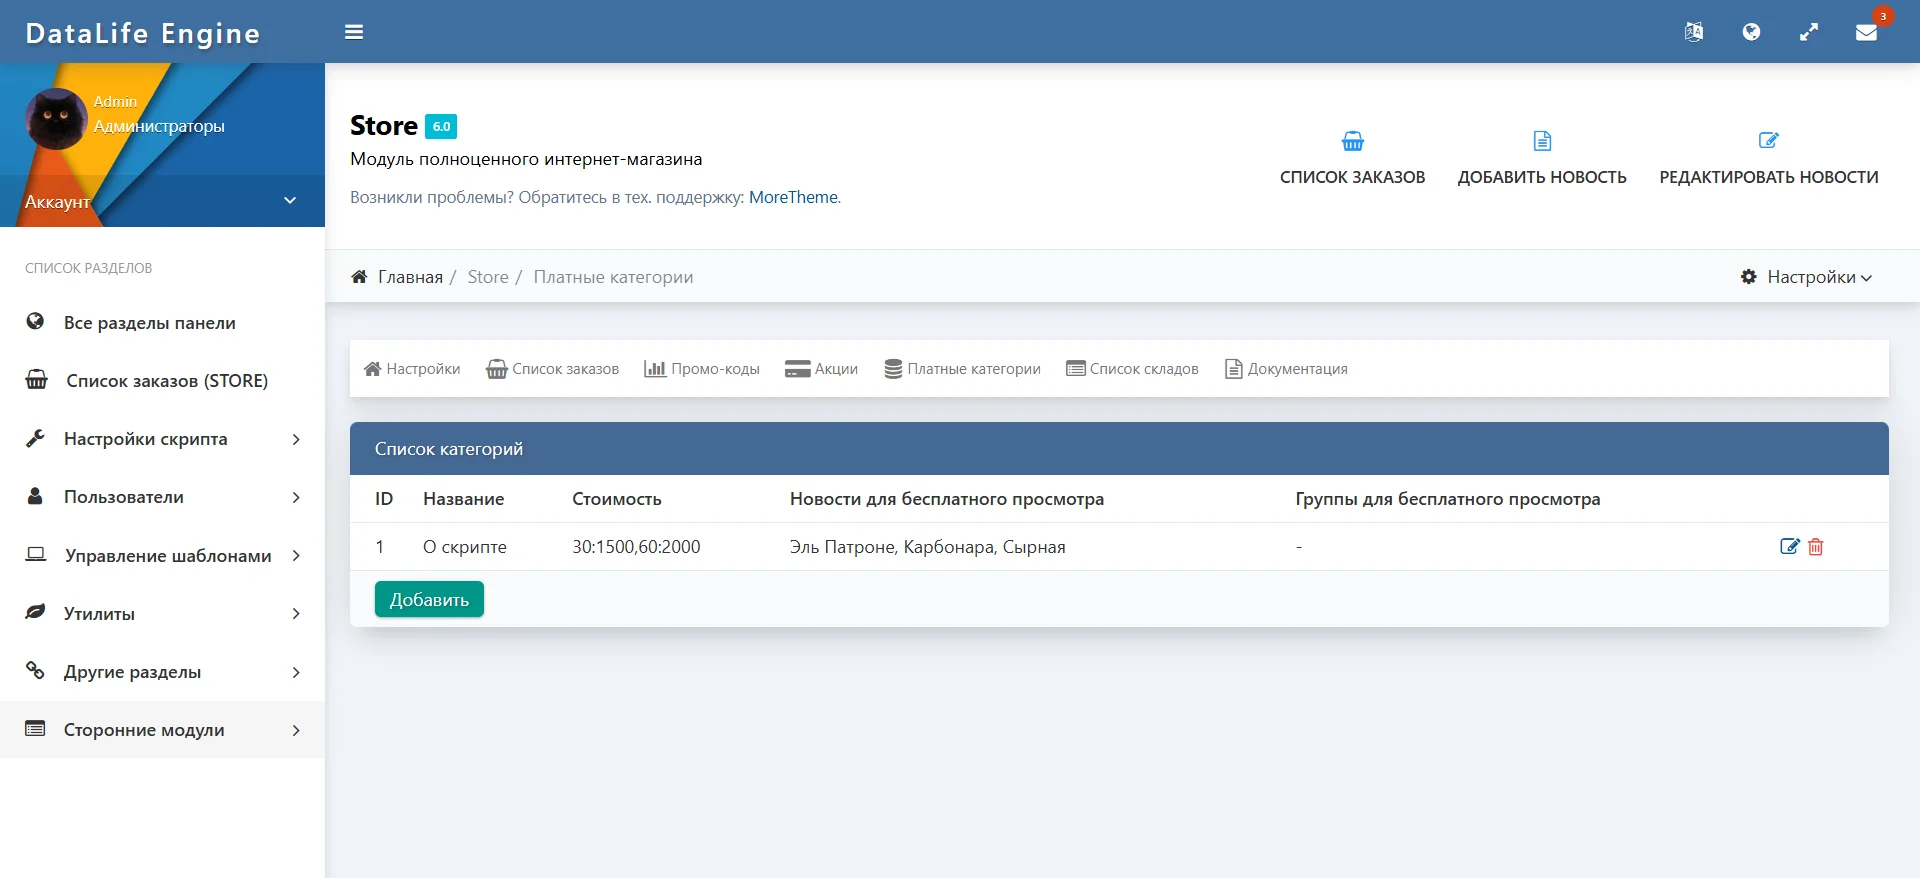Viewport: 1920px width, 878px height.
Task: Expand Пользователи sidebar section
Action: point(162,496)
